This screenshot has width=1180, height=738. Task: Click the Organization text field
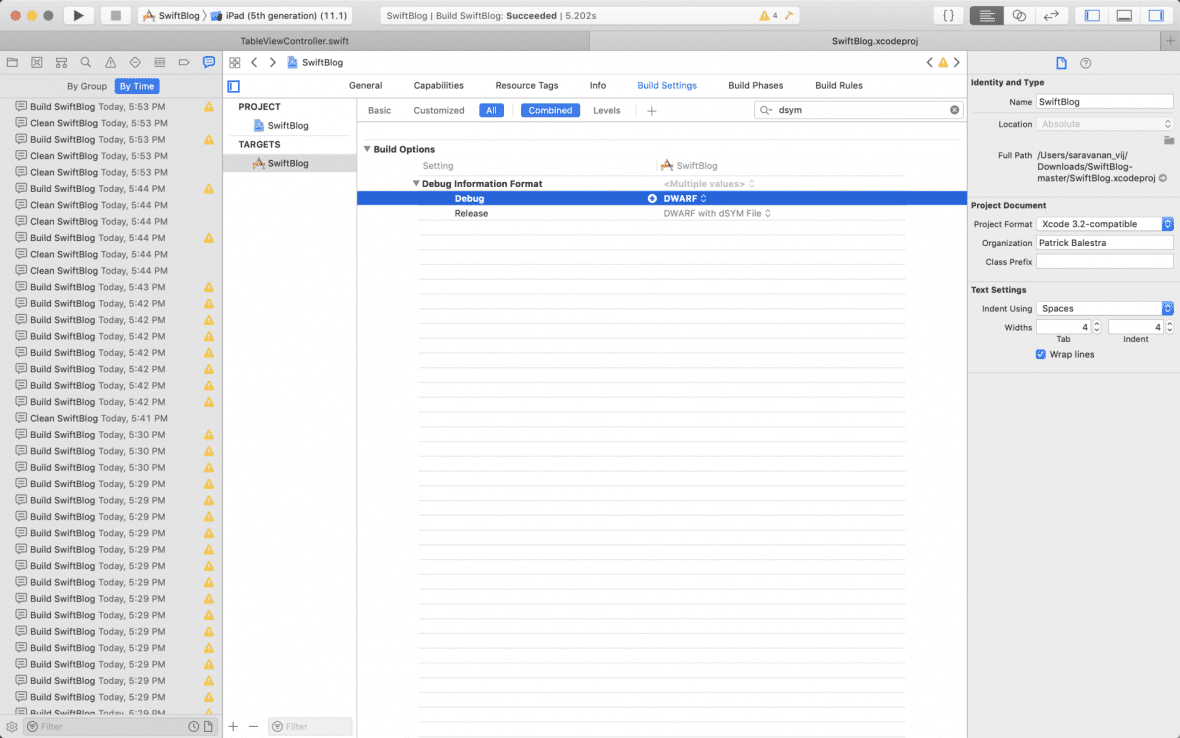click(1105, 243)
